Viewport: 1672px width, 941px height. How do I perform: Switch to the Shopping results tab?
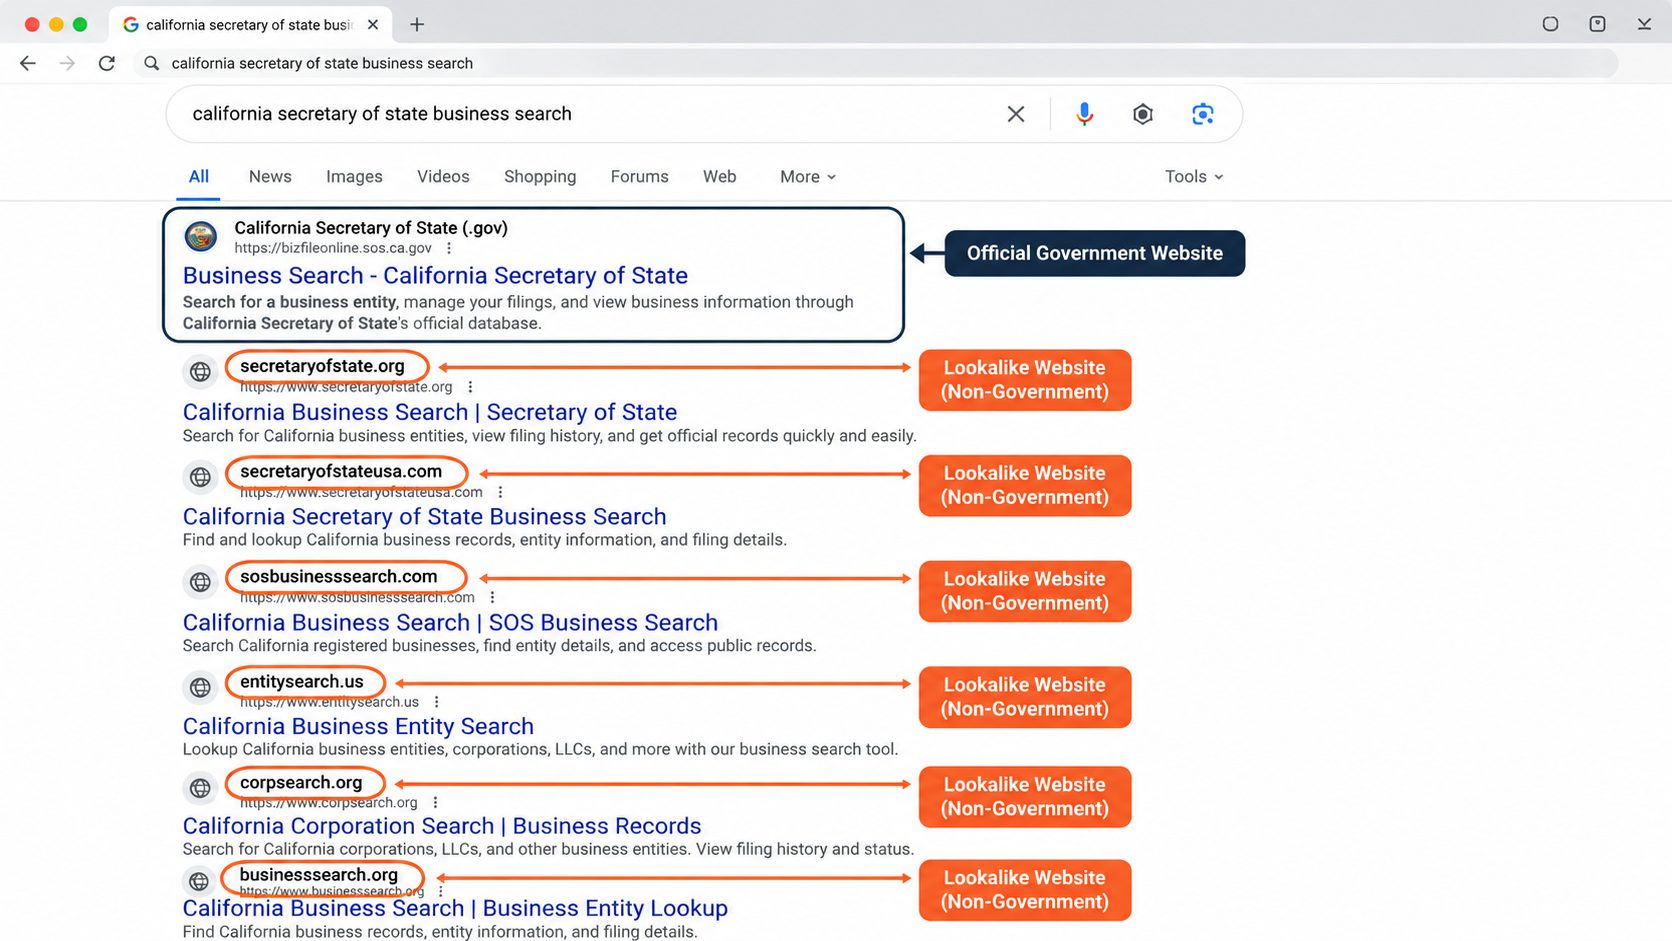(540, 177)
